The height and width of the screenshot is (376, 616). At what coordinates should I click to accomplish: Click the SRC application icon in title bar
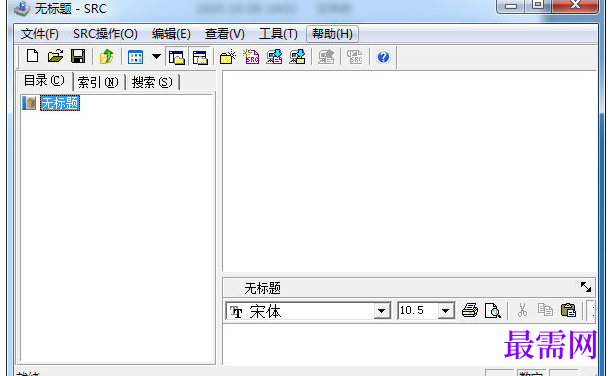(22, 9)
